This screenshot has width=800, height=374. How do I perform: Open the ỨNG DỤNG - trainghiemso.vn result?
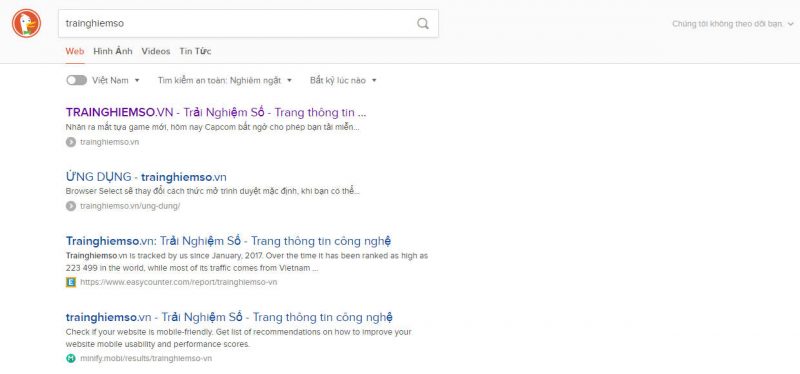pos(146,177)
